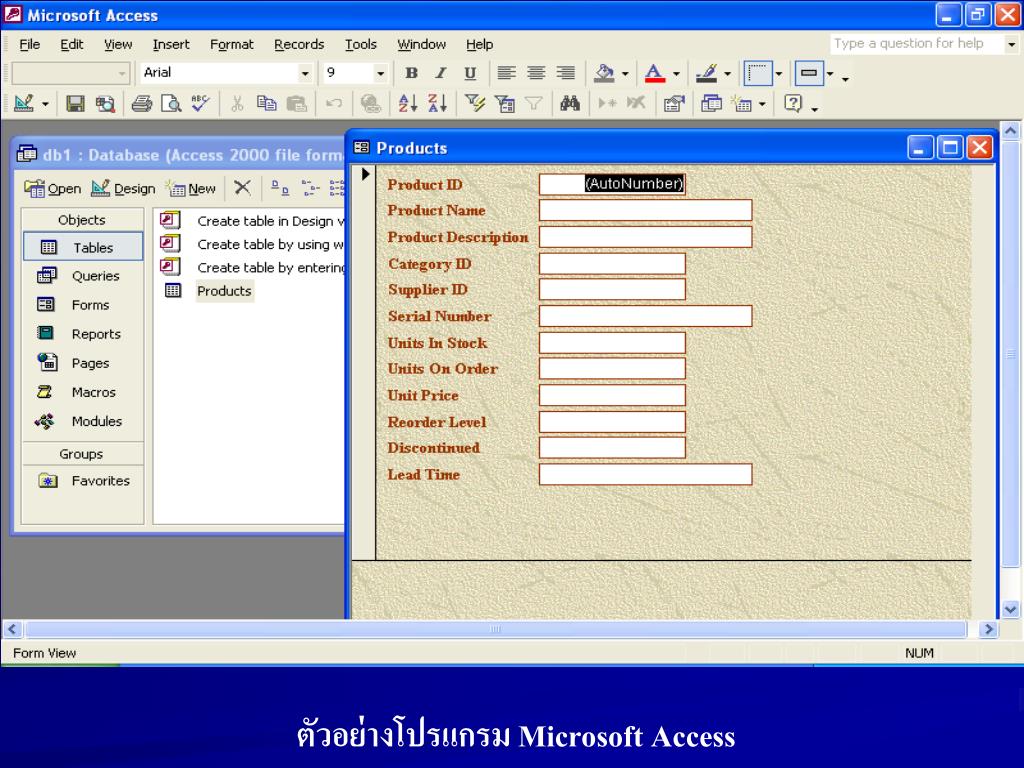
Task: Click Open button in database window
Action: coord(53,189)
